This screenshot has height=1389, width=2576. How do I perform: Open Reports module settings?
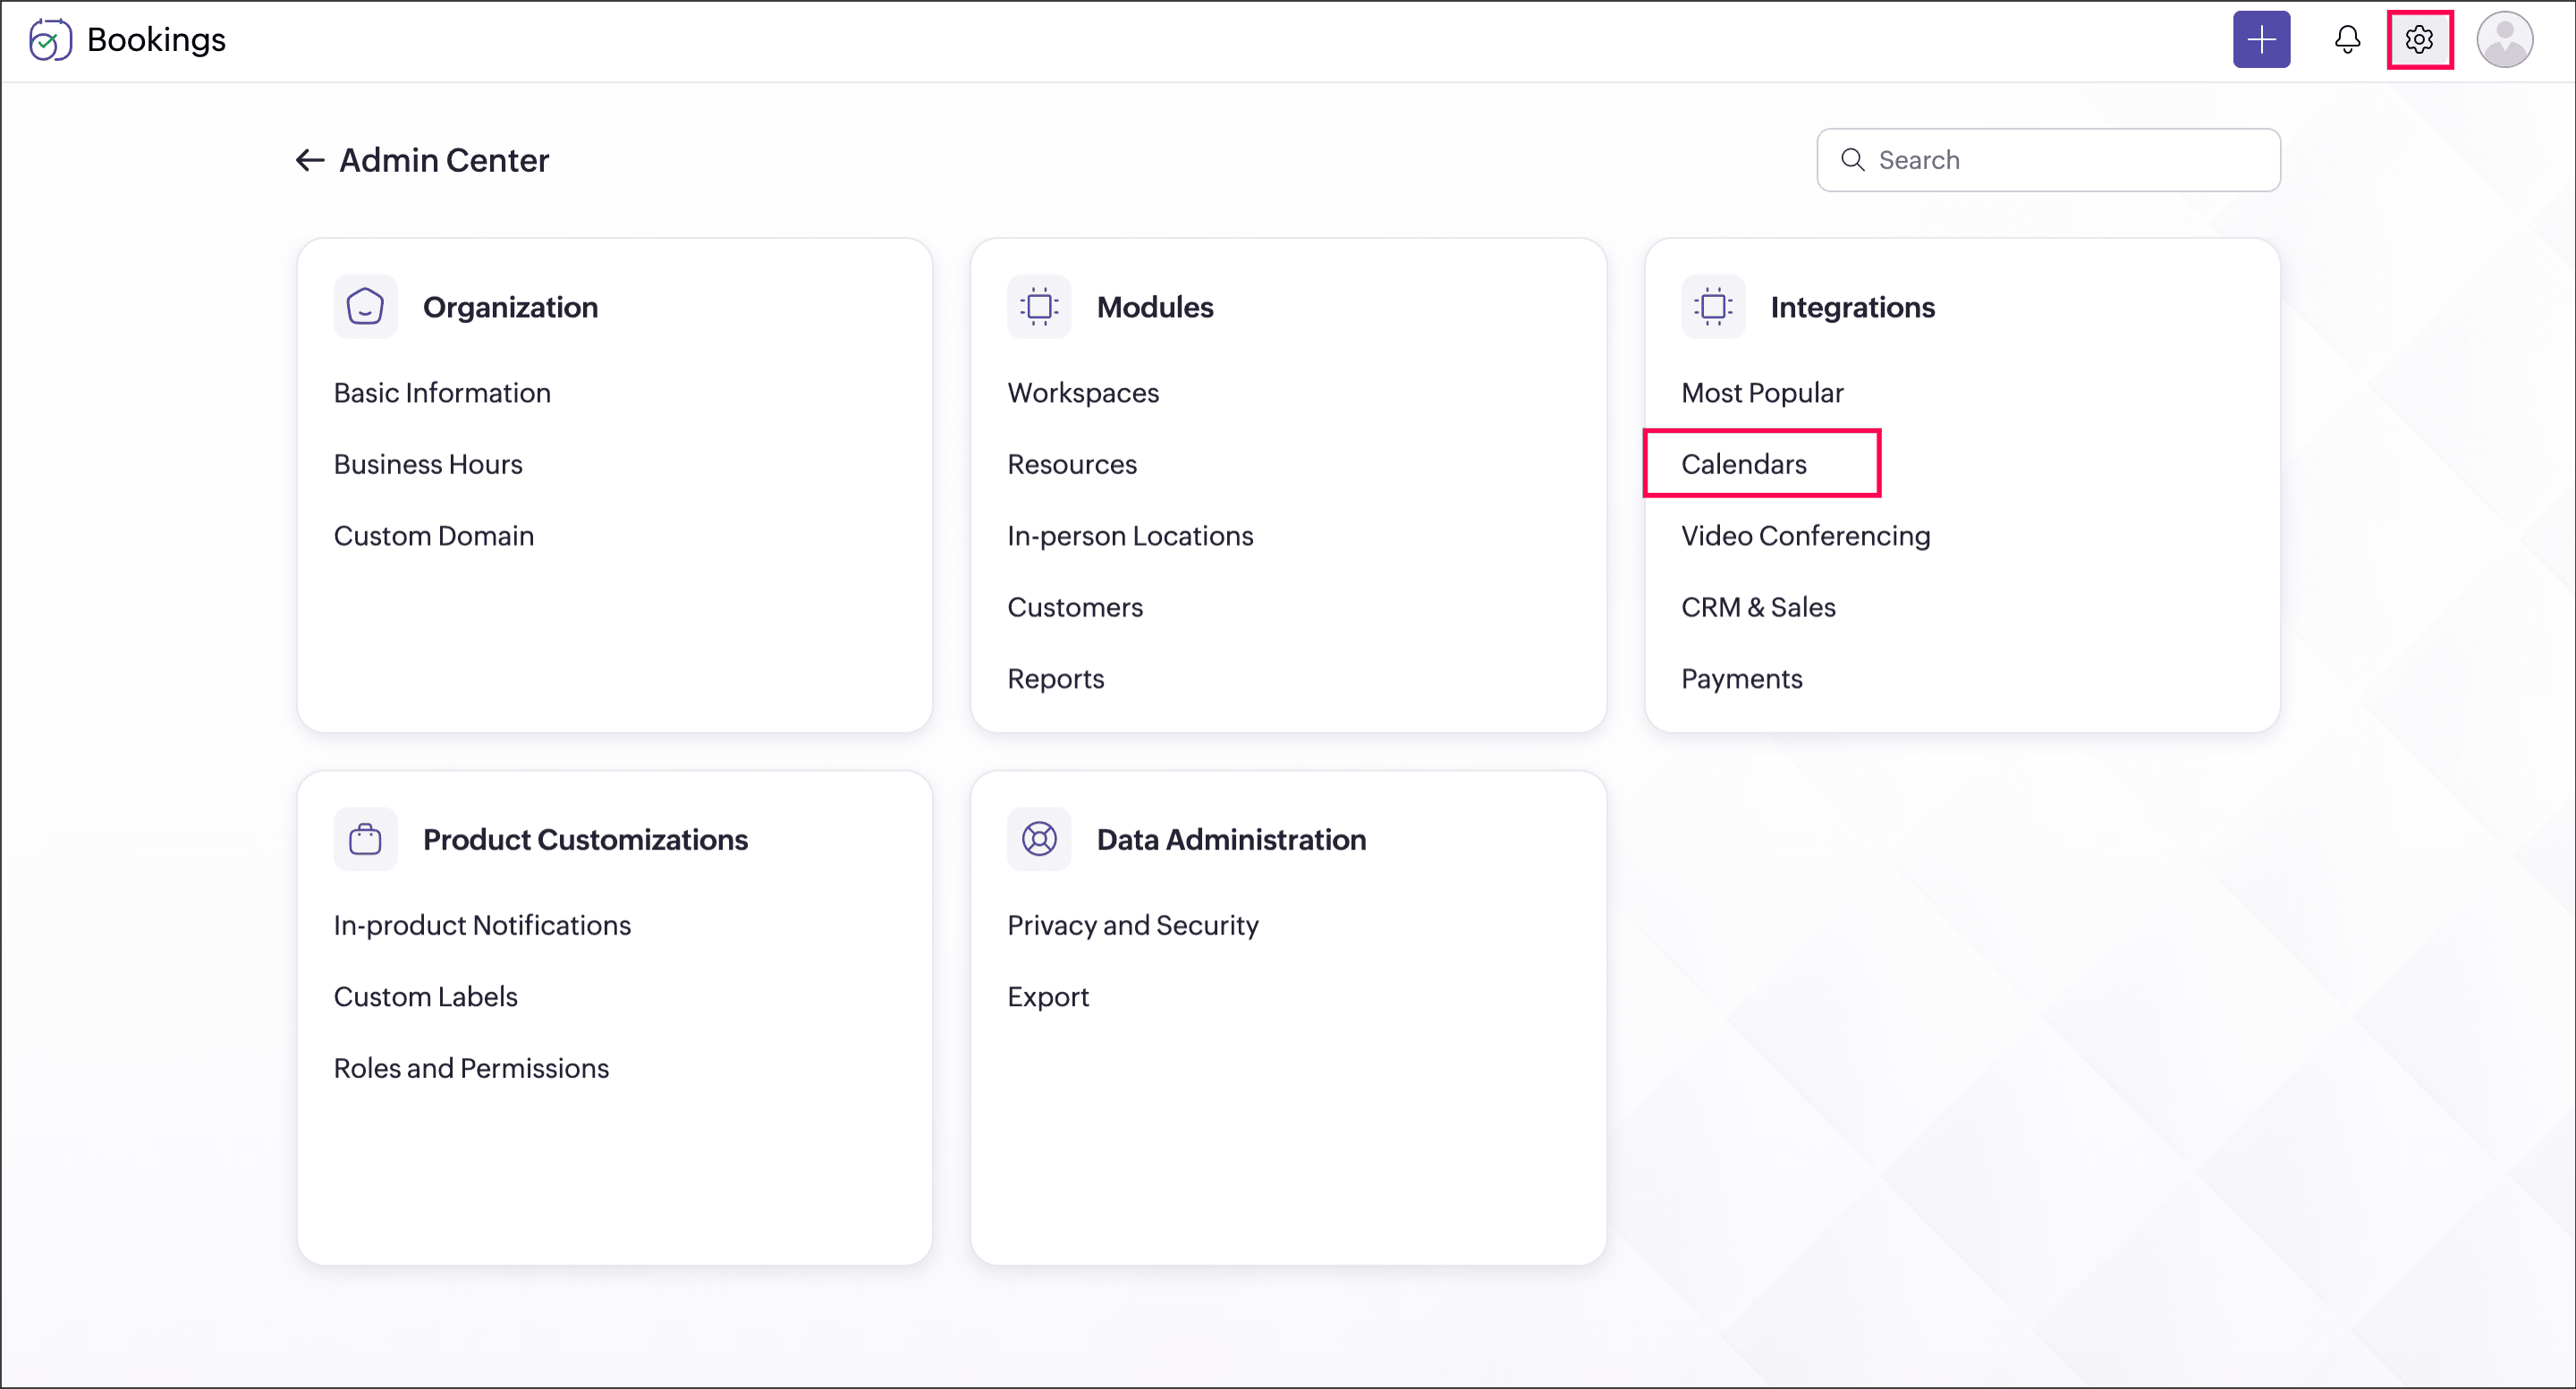coord(1055,679)
